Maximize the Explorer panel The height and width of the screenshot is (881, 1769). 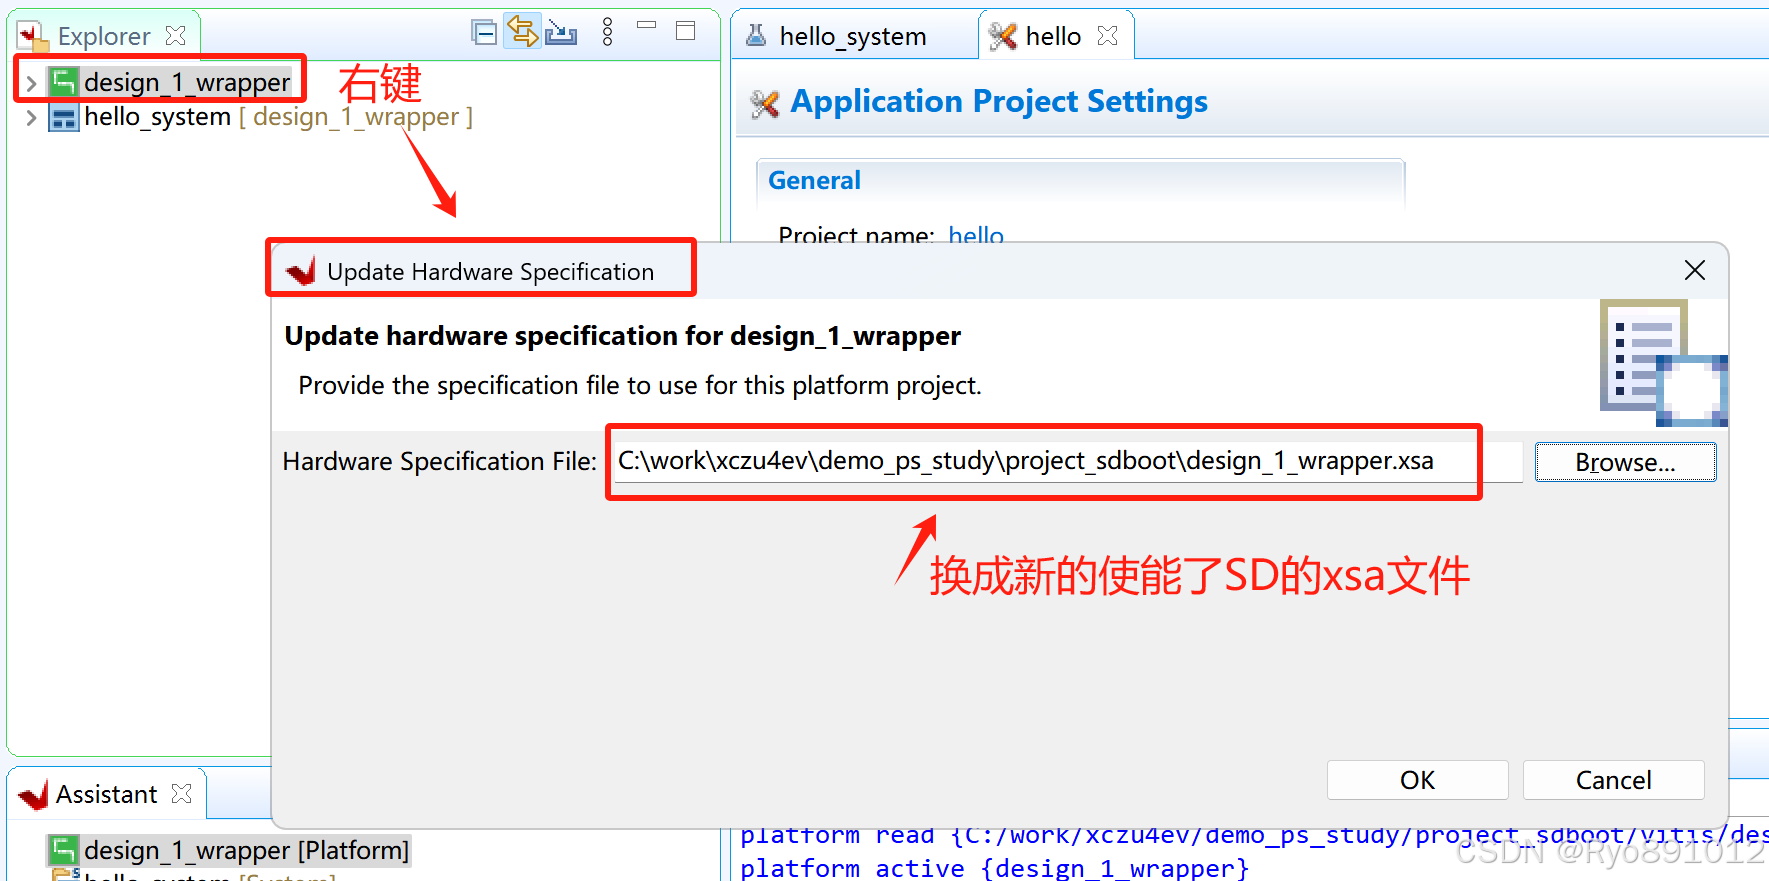click(x=686, y=31)
